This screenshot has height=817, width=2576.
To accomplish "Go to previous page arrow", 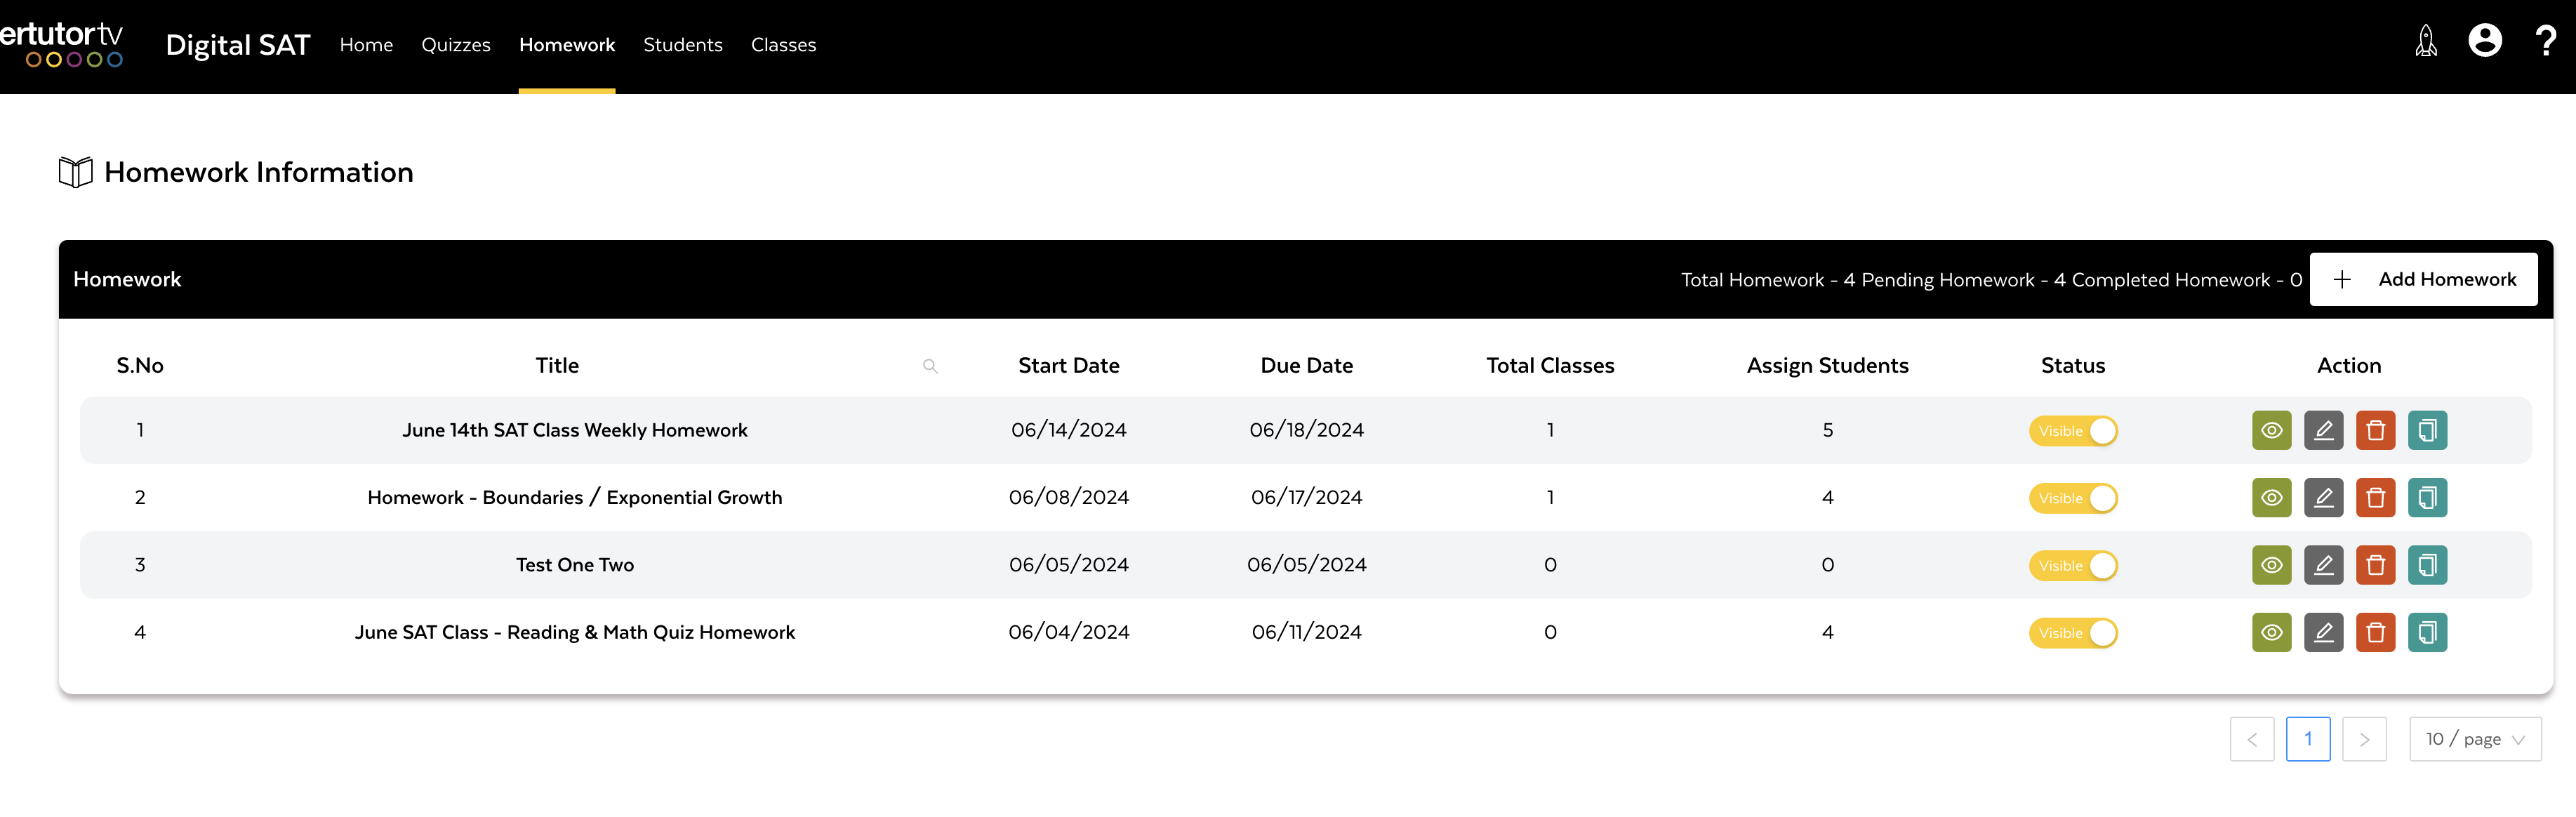I will click(2252, 739).
